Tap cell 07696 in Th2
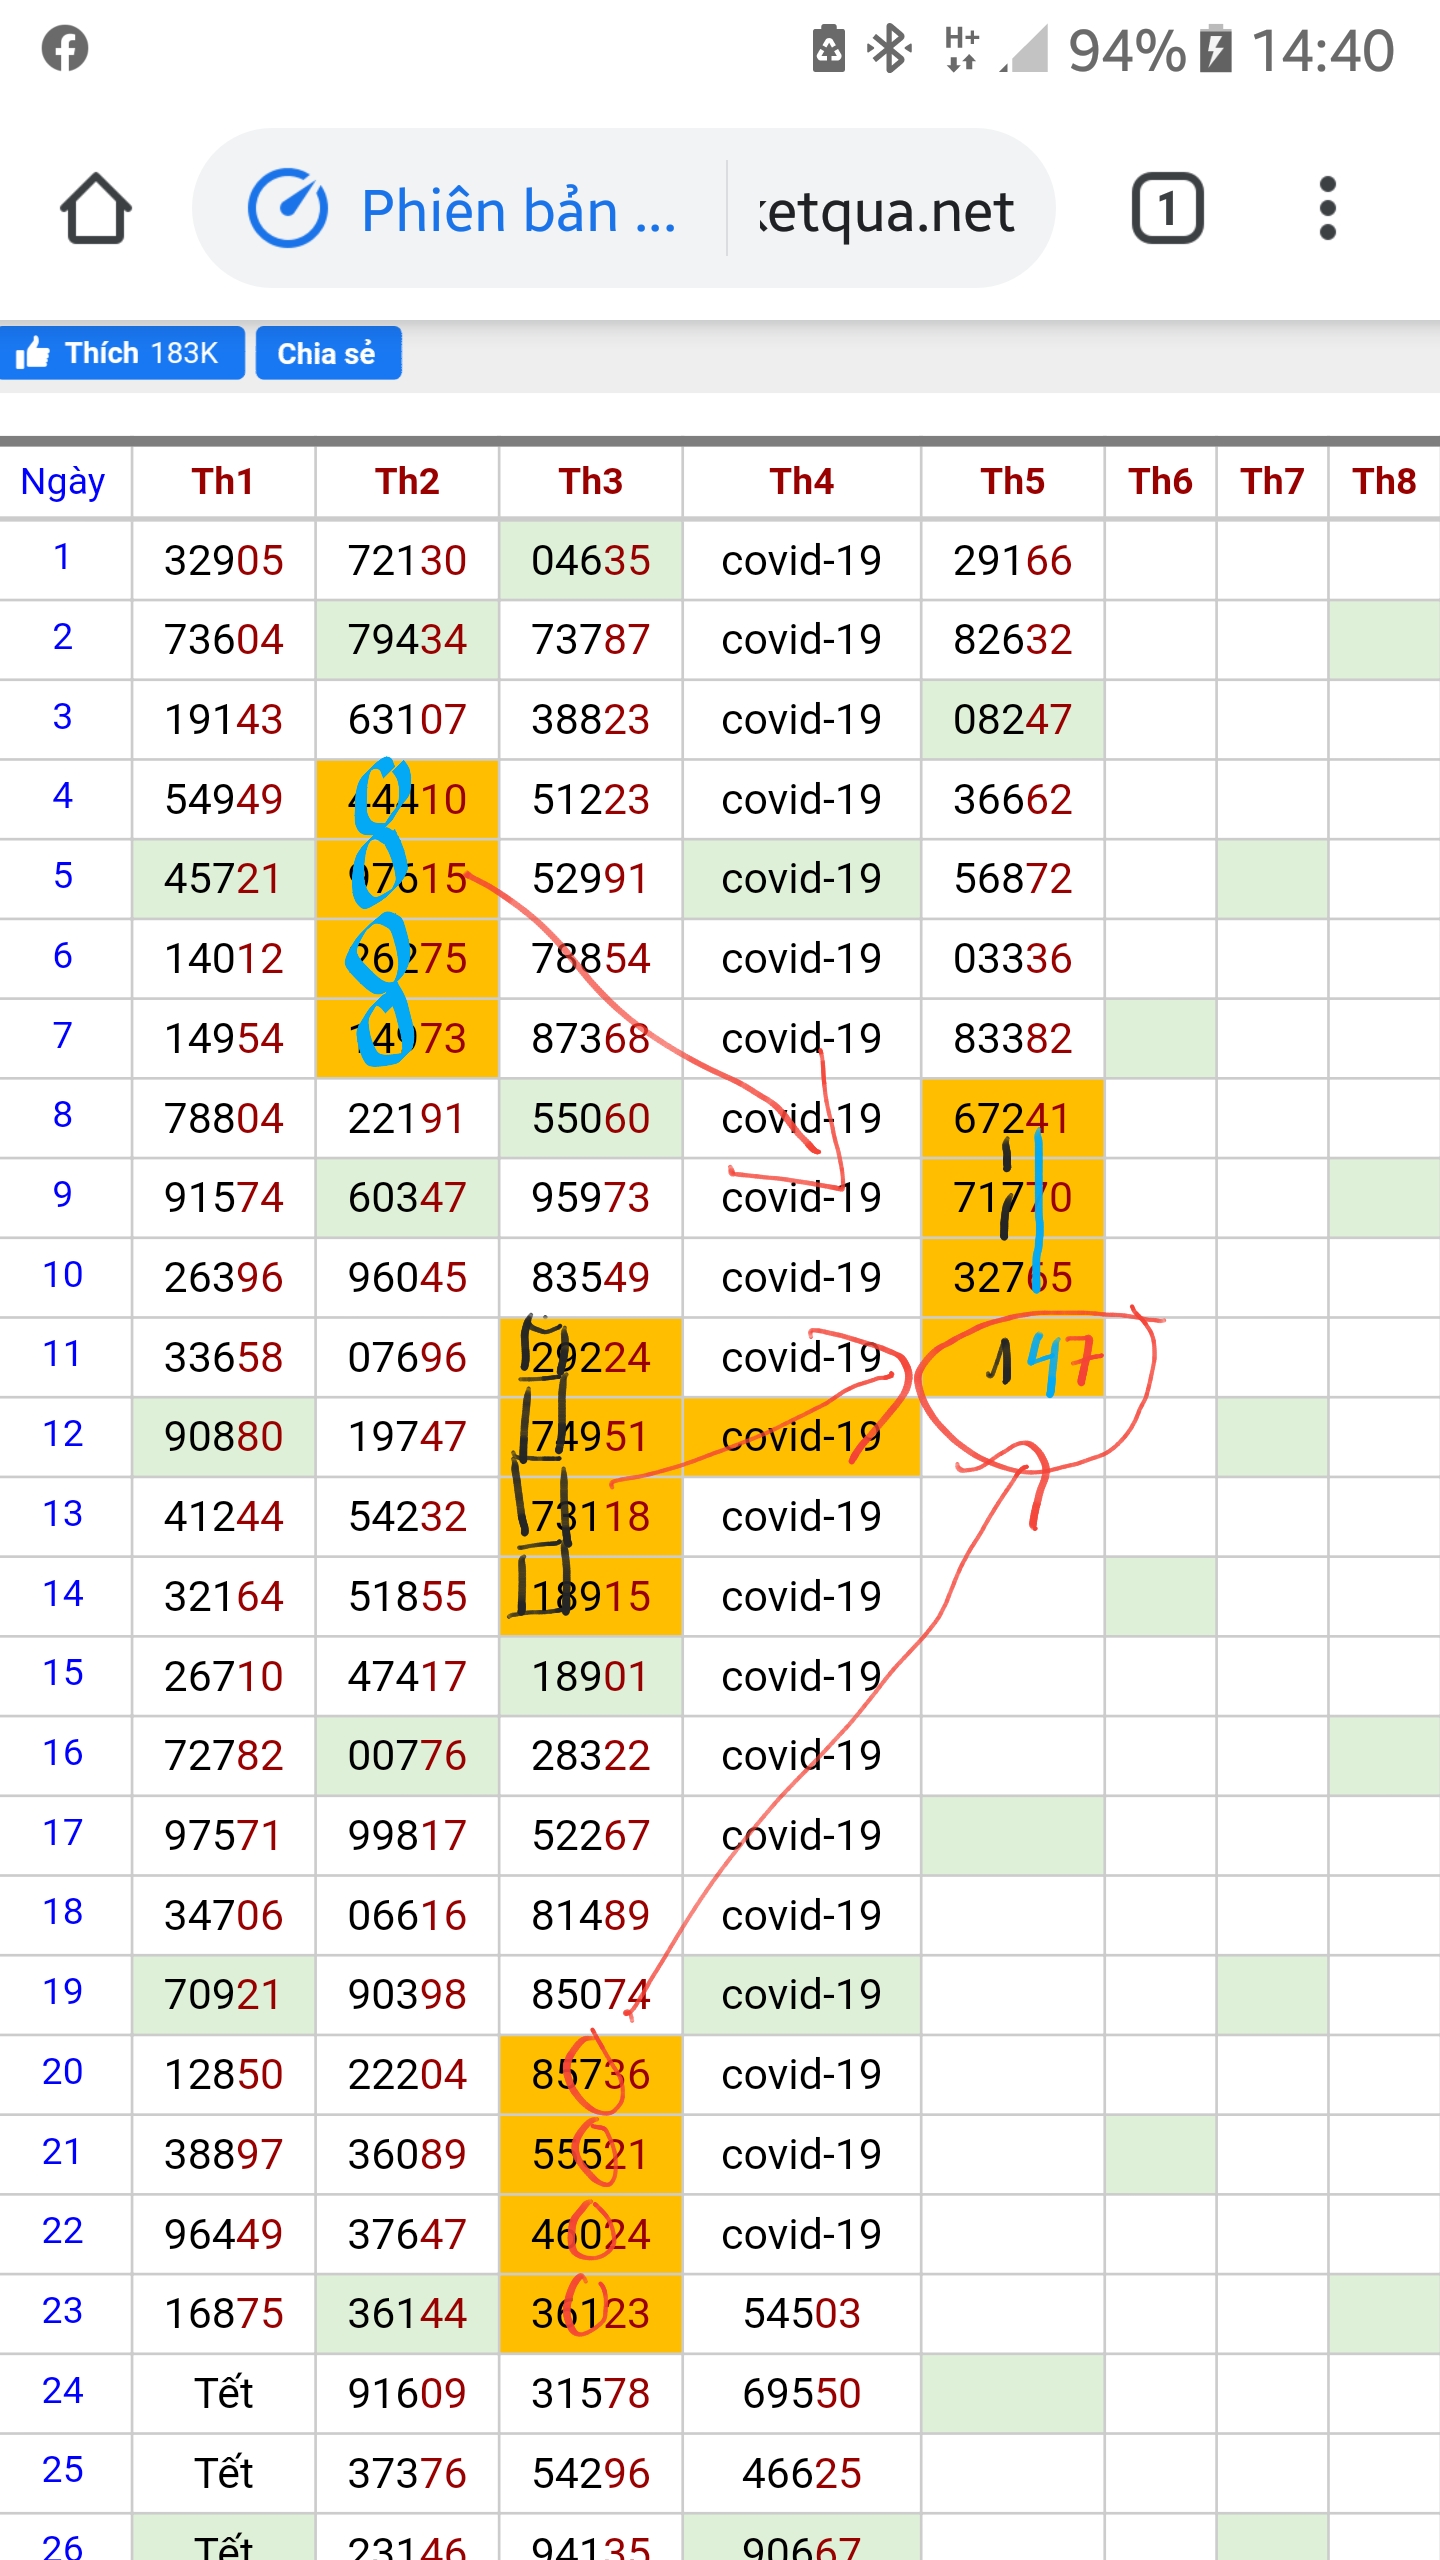1440x2560 pixels. click(407, 1358)
